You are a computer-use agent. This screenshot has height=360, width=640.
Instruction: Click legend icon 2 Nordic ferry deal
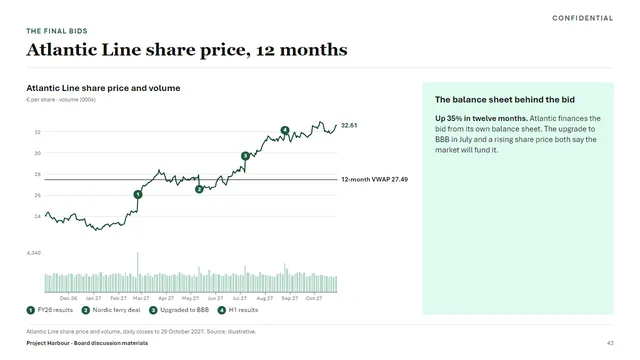(86, 310)
